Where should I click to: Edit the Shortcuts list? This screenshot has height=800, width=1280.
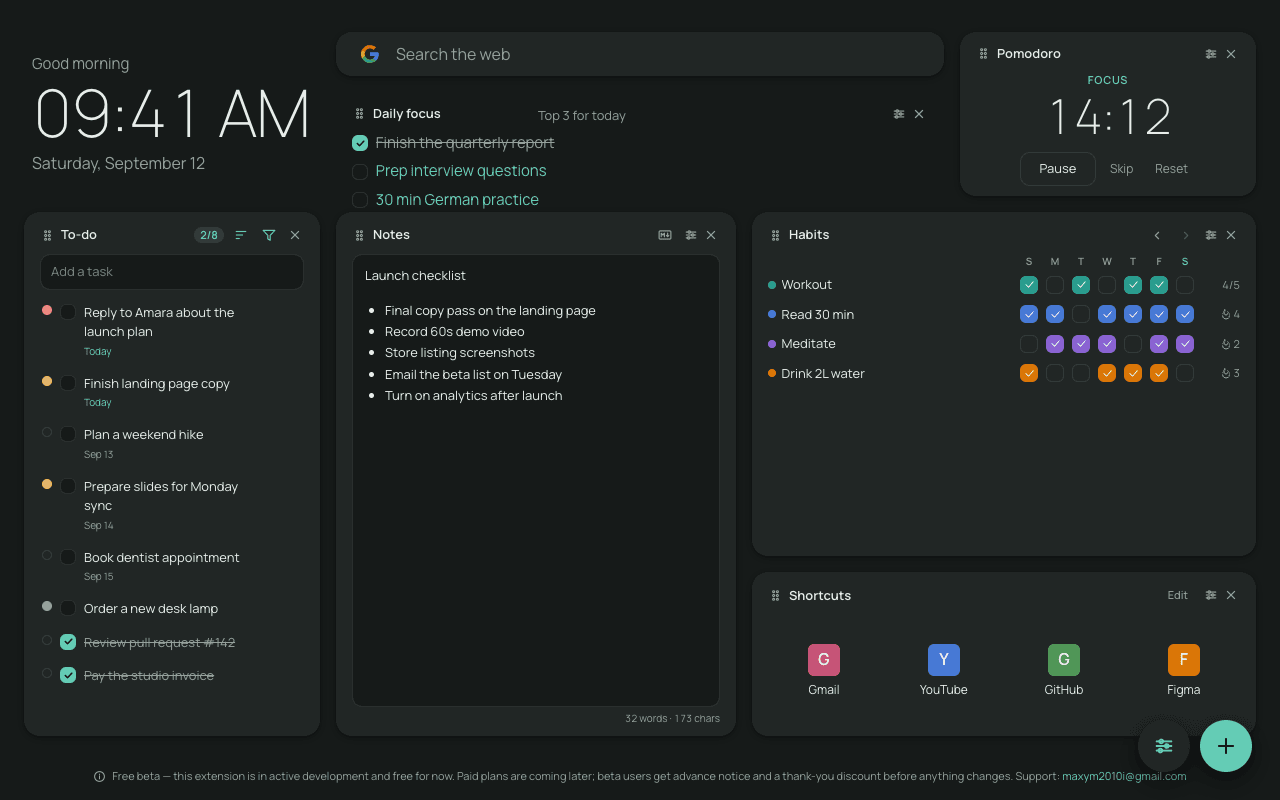coord(1178,595)
